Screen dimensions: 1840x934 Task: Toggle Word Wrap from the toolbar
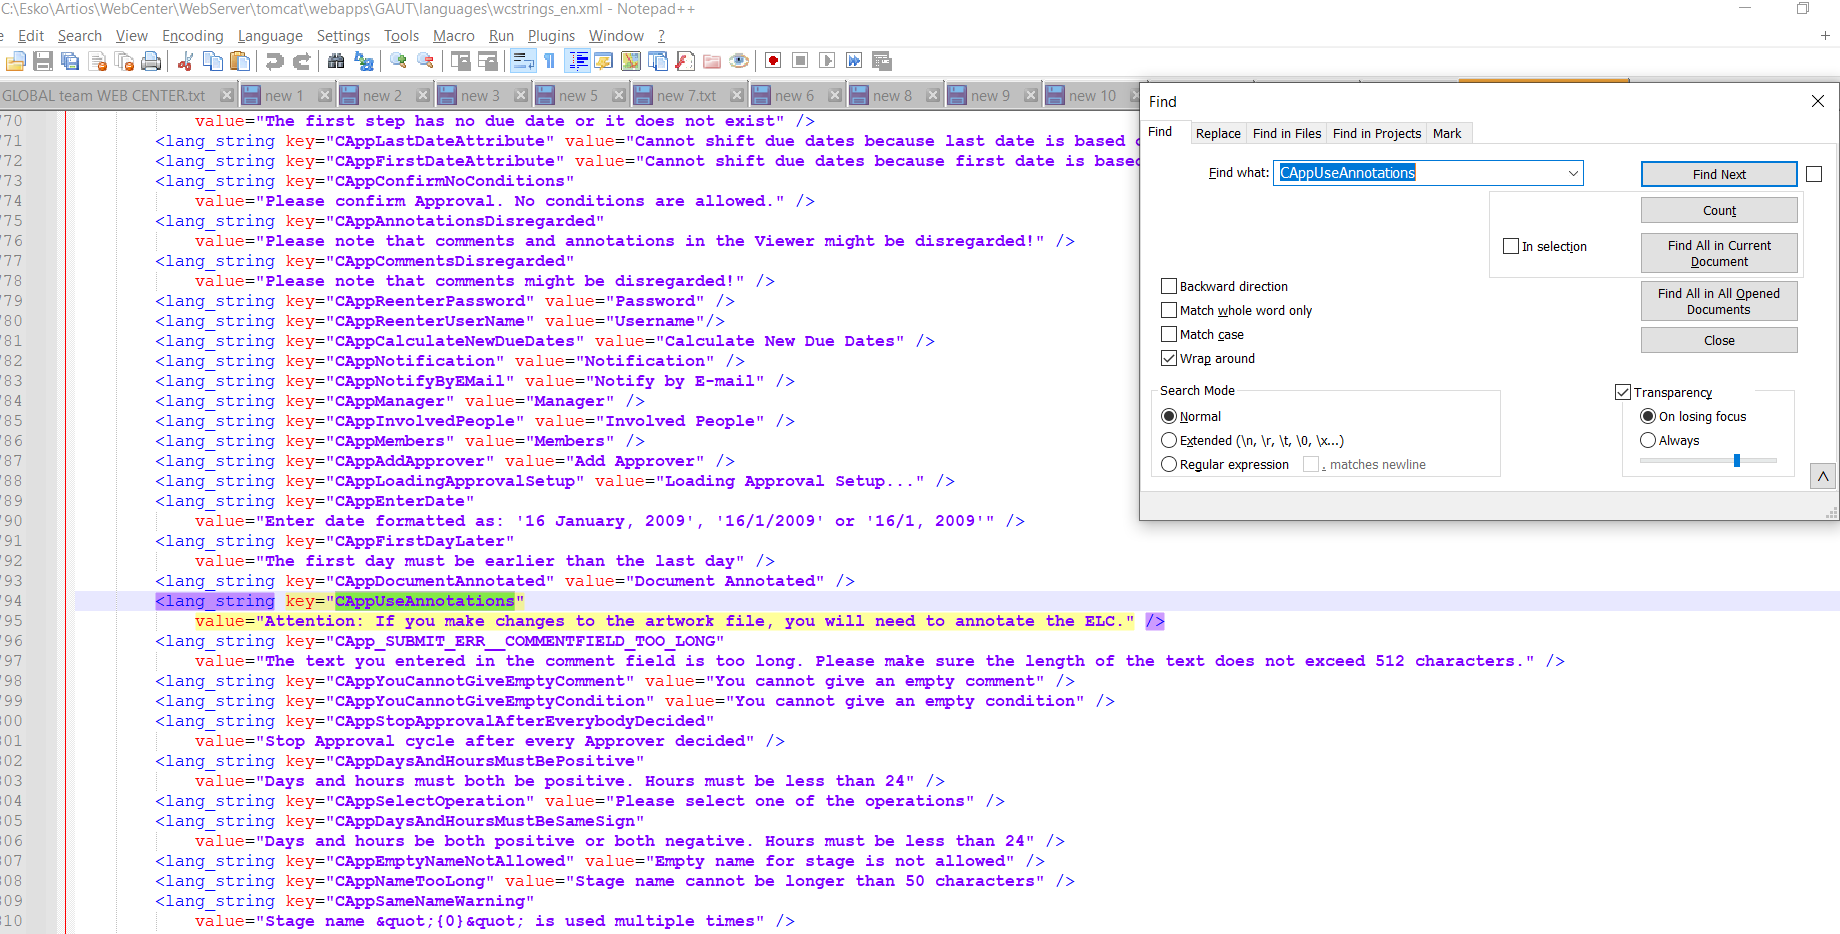pyautogui.click(x=523, y=61)
